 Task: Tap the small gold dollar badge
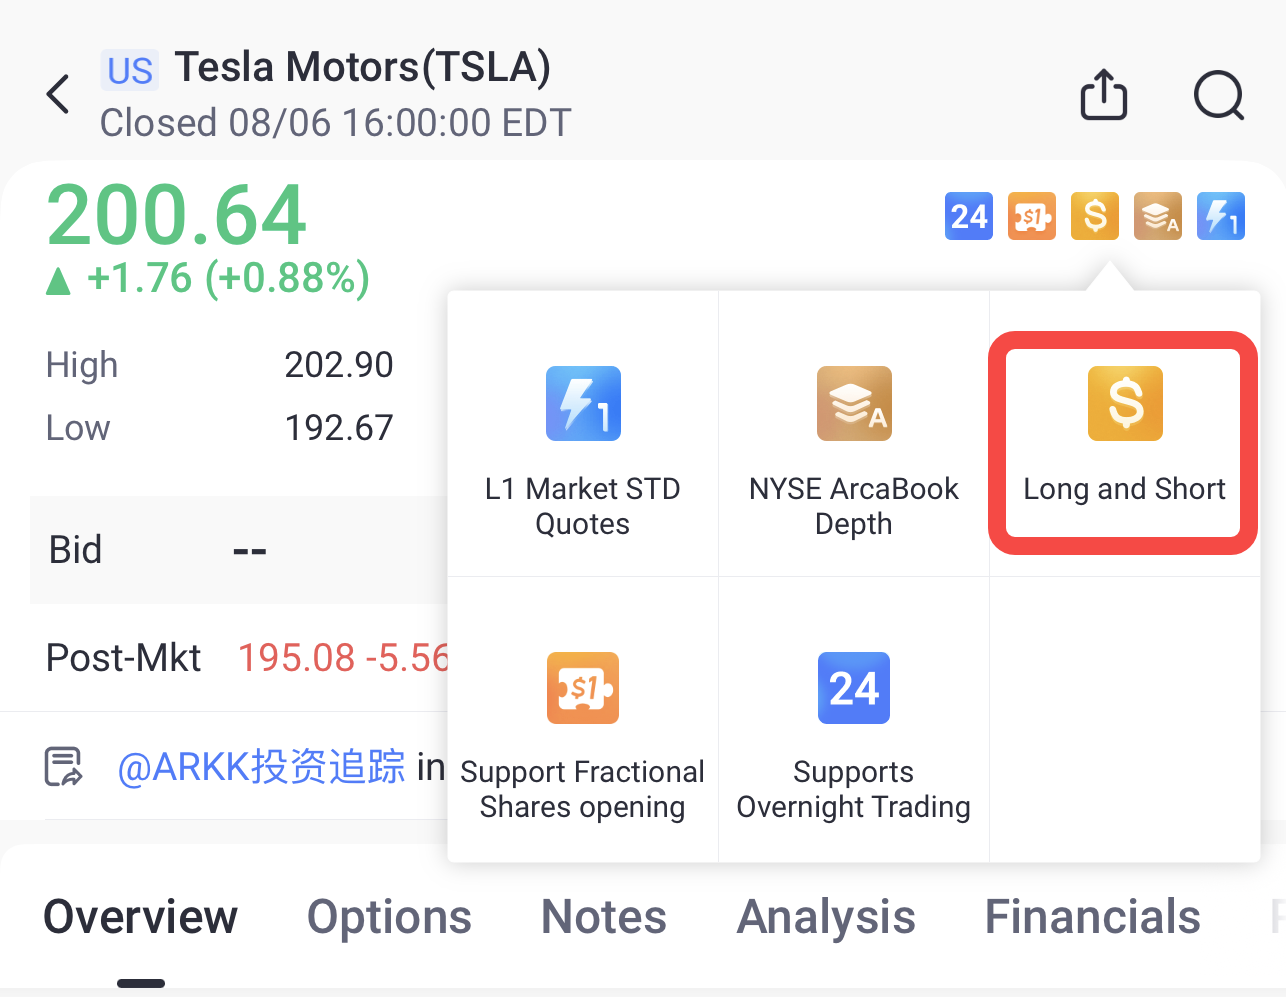1095,216
